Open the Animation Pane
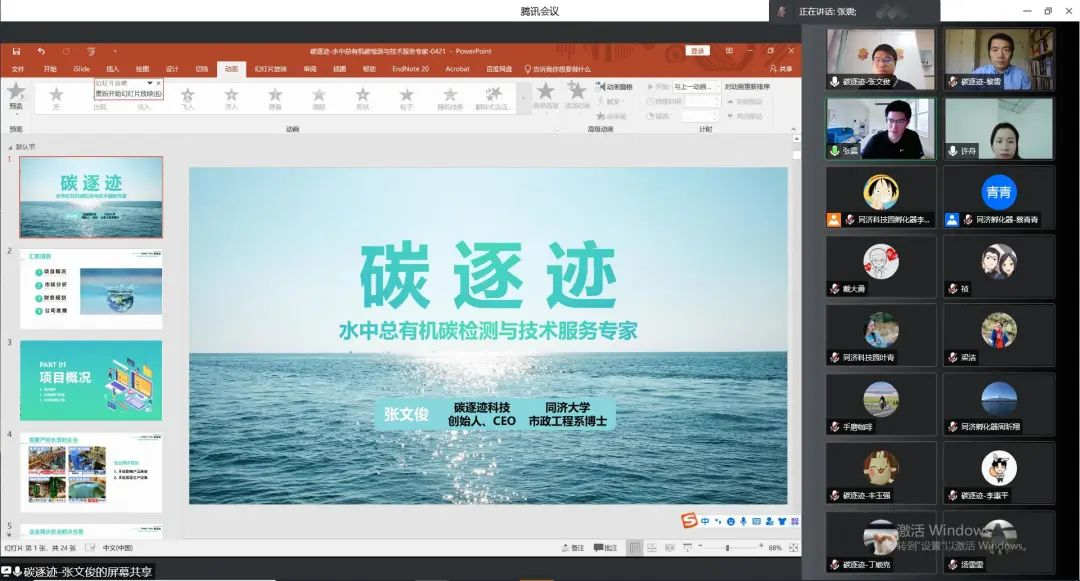Viewport: 1080px width, 581px height. point(614,87)
